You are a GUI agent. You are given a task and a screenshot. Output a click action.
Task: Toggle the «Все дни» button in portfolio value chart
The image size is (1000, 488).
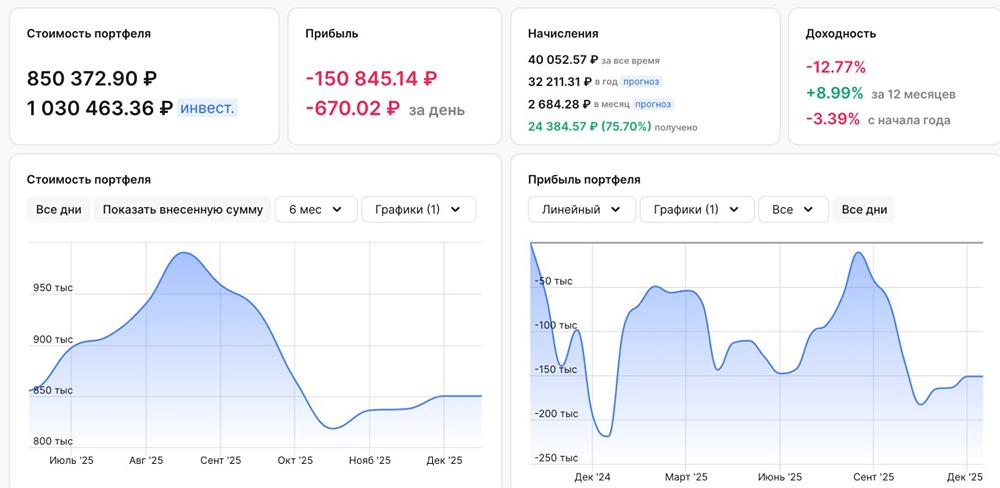click(59, 209)
